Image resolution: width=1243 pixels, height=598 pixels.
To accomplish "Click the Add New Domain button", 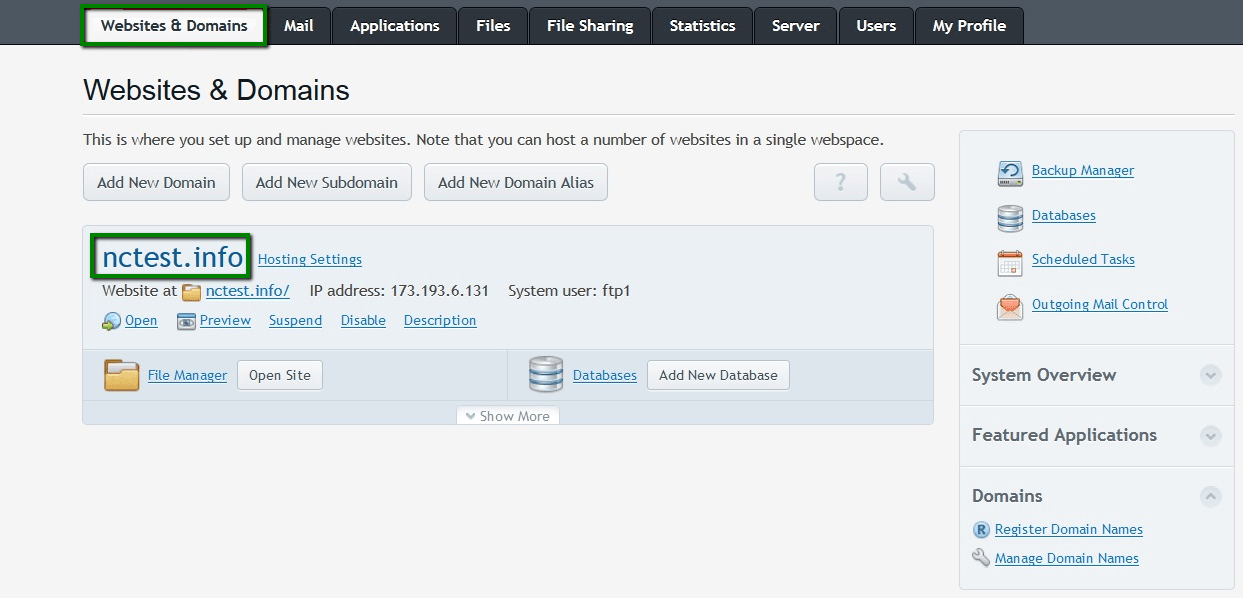I will click(x=156, y=182).
